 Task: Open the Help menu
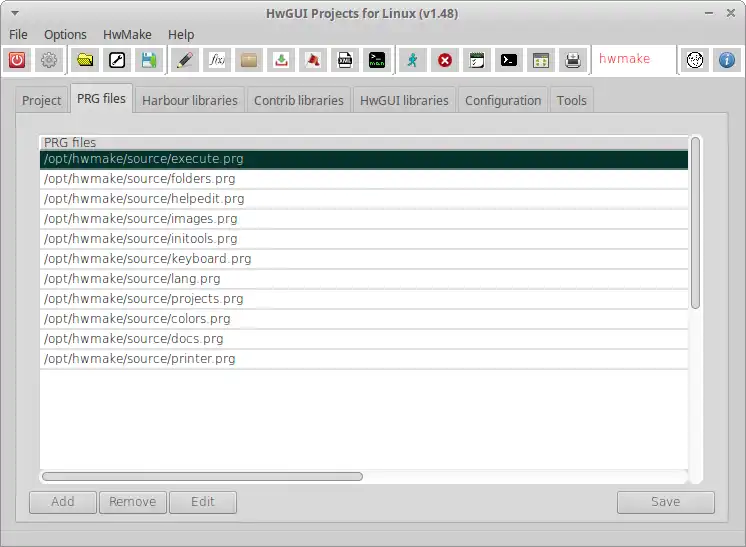[181, 35]
